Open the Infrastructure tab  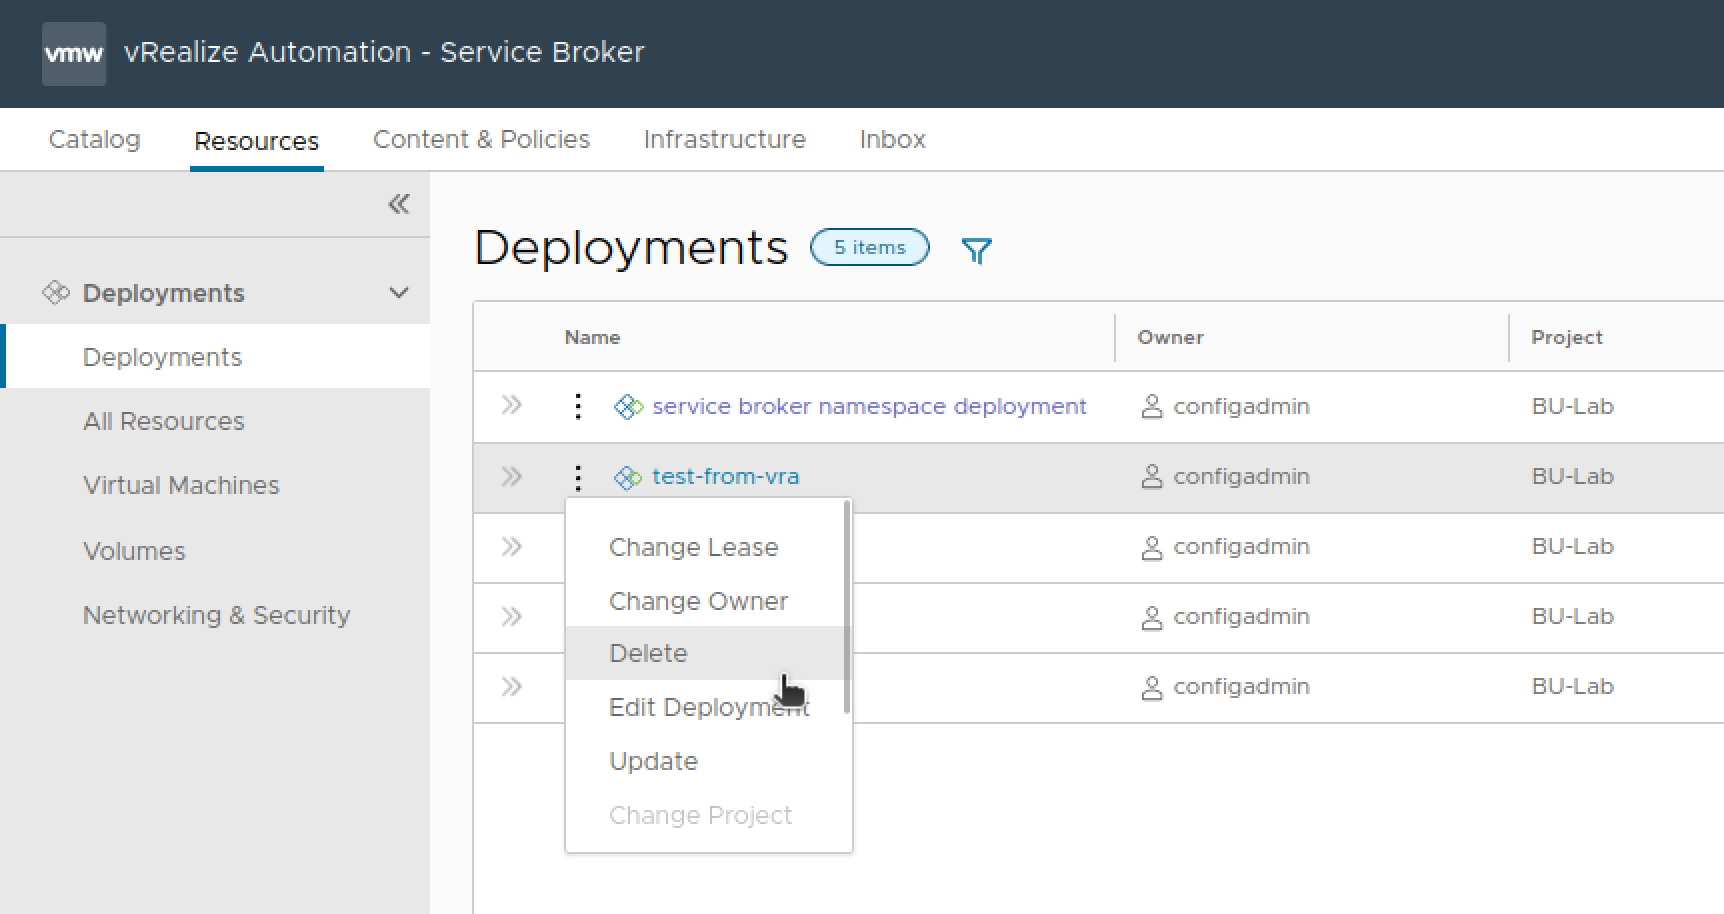tap(724, 139)
